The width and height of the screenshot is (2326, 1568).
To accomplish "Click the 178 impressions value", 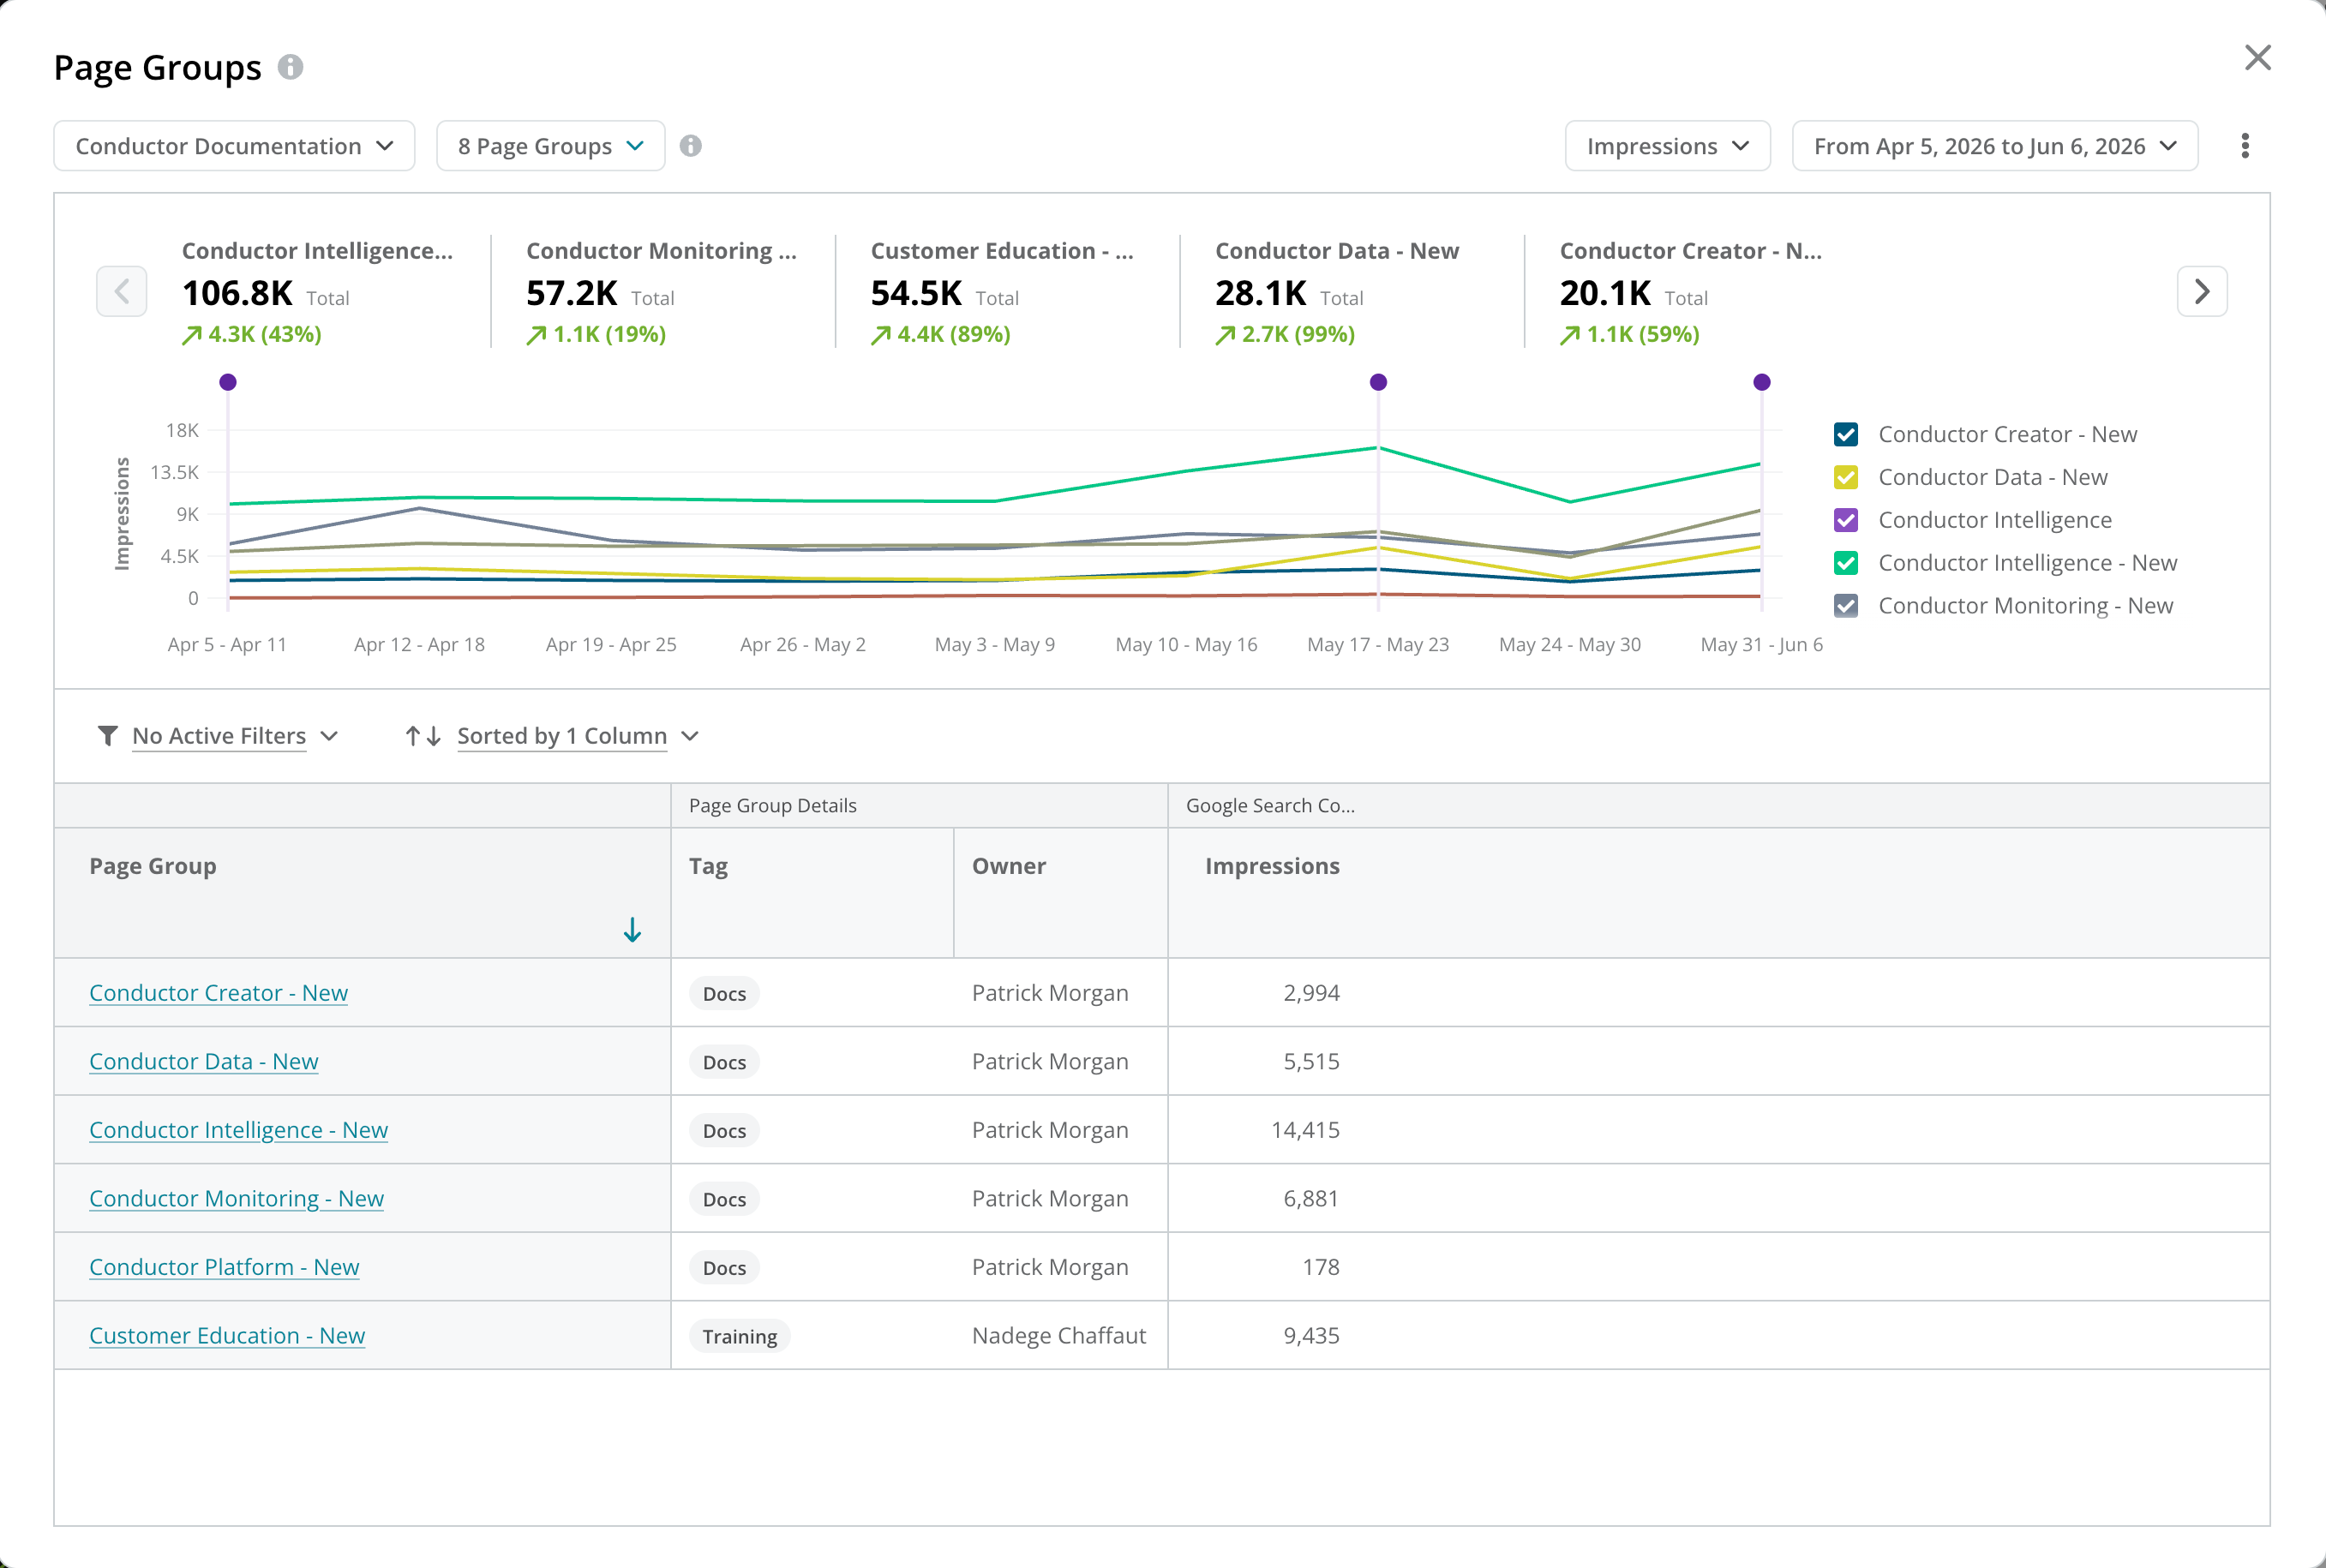I will 1320,1267.
